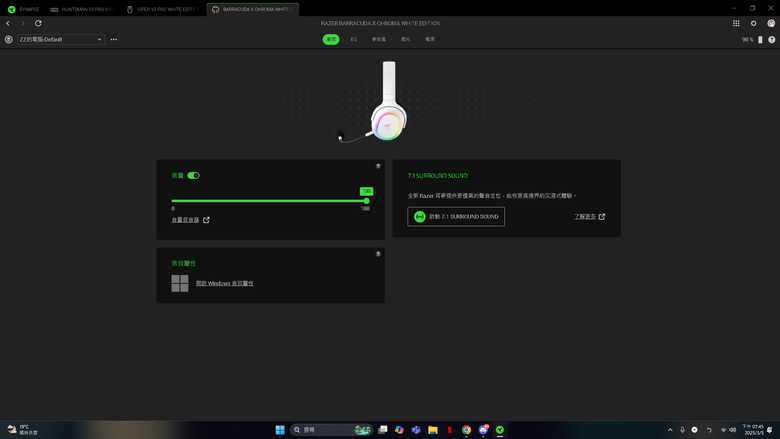The width and height of the screenshot is (780, 439).
Task: Click the learn more link in the surround panel
Action: pyautogui.click(x=585, y=216)
